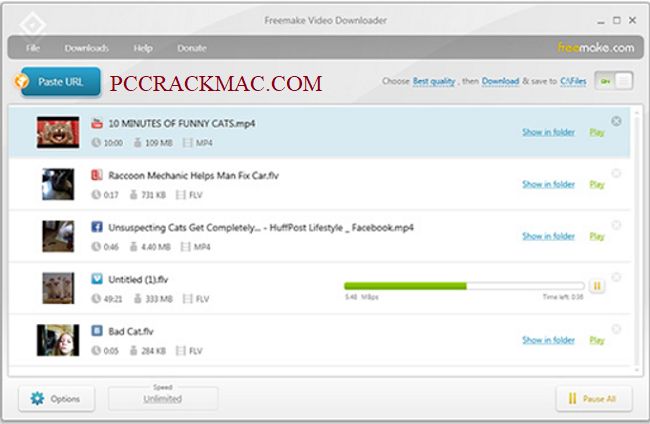Image resolution: width=650 pixels, height=424 pixels.
Task: Open the Donate menu
Action: point(192,48)
